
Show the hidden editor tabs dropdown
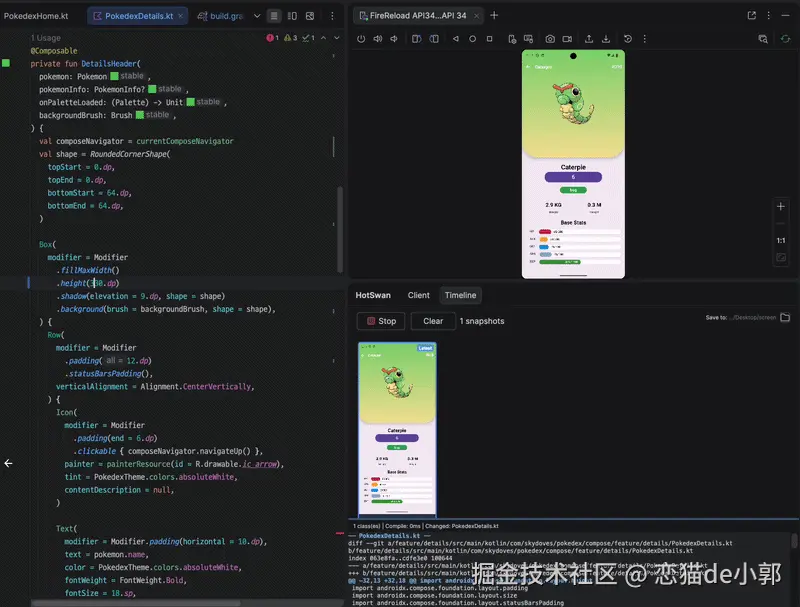[x=257, y=16]
